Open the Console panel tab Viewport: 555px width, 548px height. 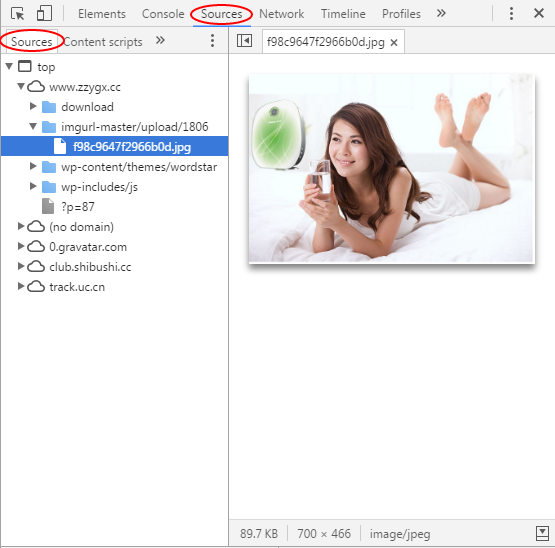(163, 14)
